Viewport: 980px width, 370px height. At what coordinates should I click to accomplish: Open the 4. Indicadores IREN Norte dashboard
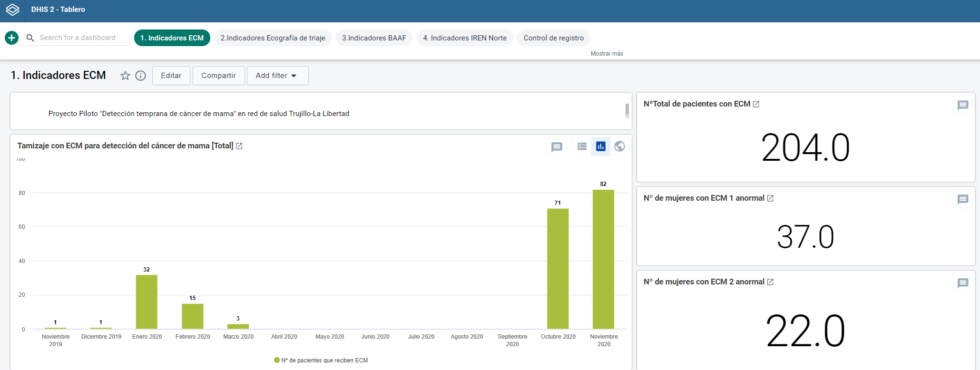(x=465, y=38)
